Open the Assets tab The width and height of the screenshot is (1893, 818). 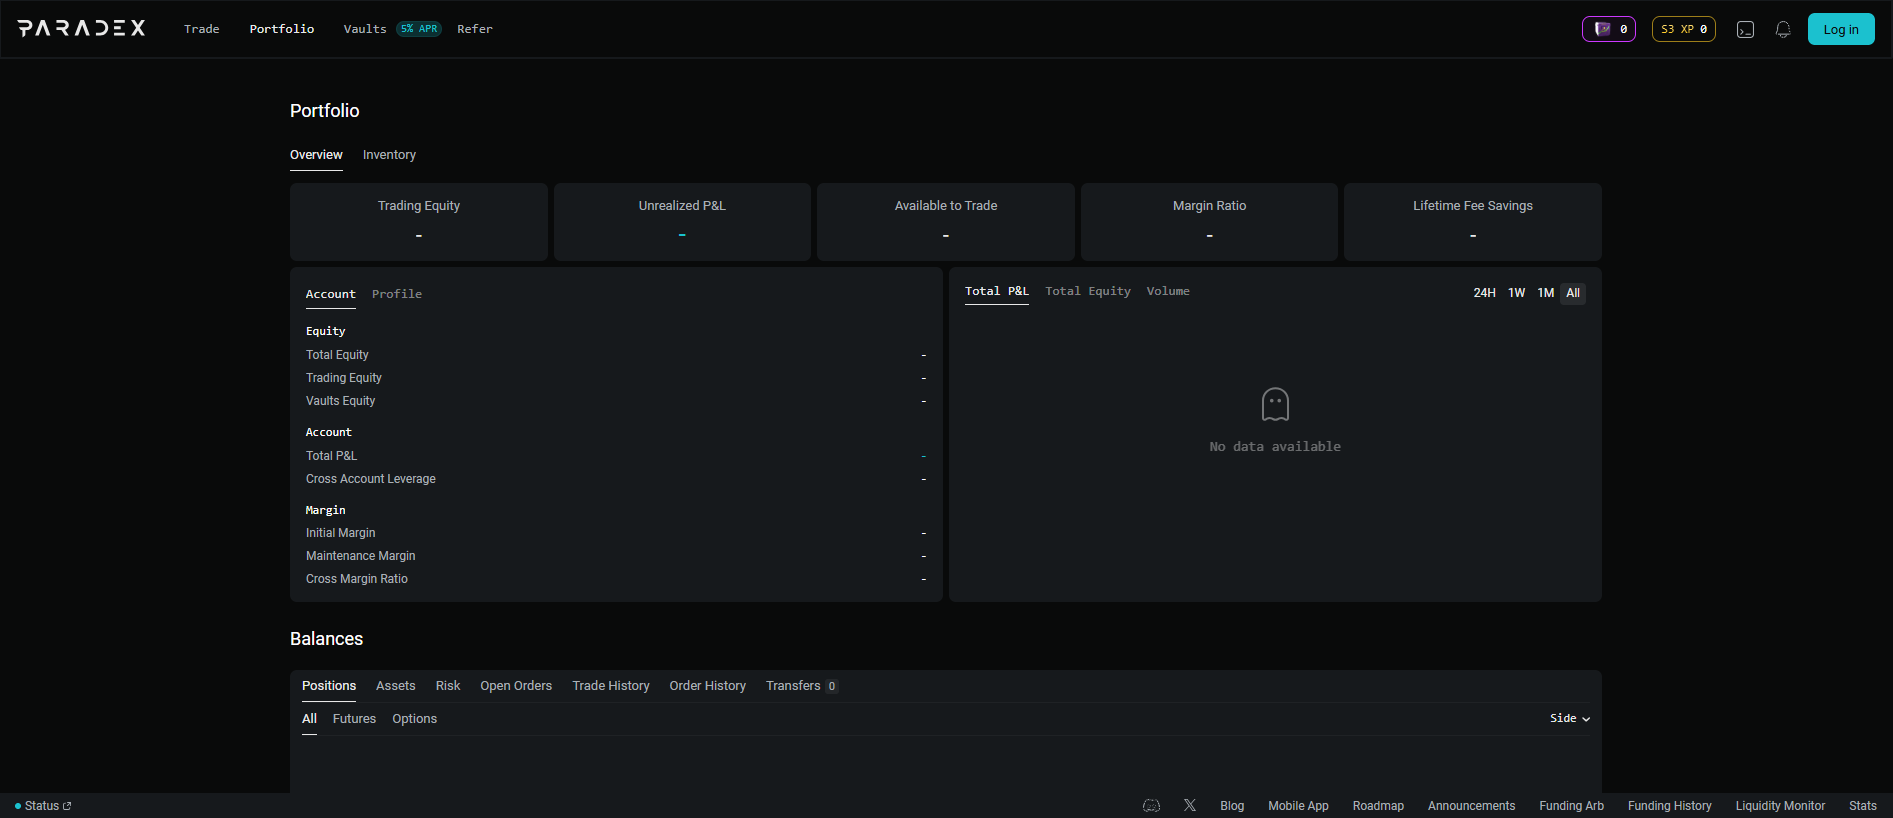pyautogui.click(x=396, y=686)
